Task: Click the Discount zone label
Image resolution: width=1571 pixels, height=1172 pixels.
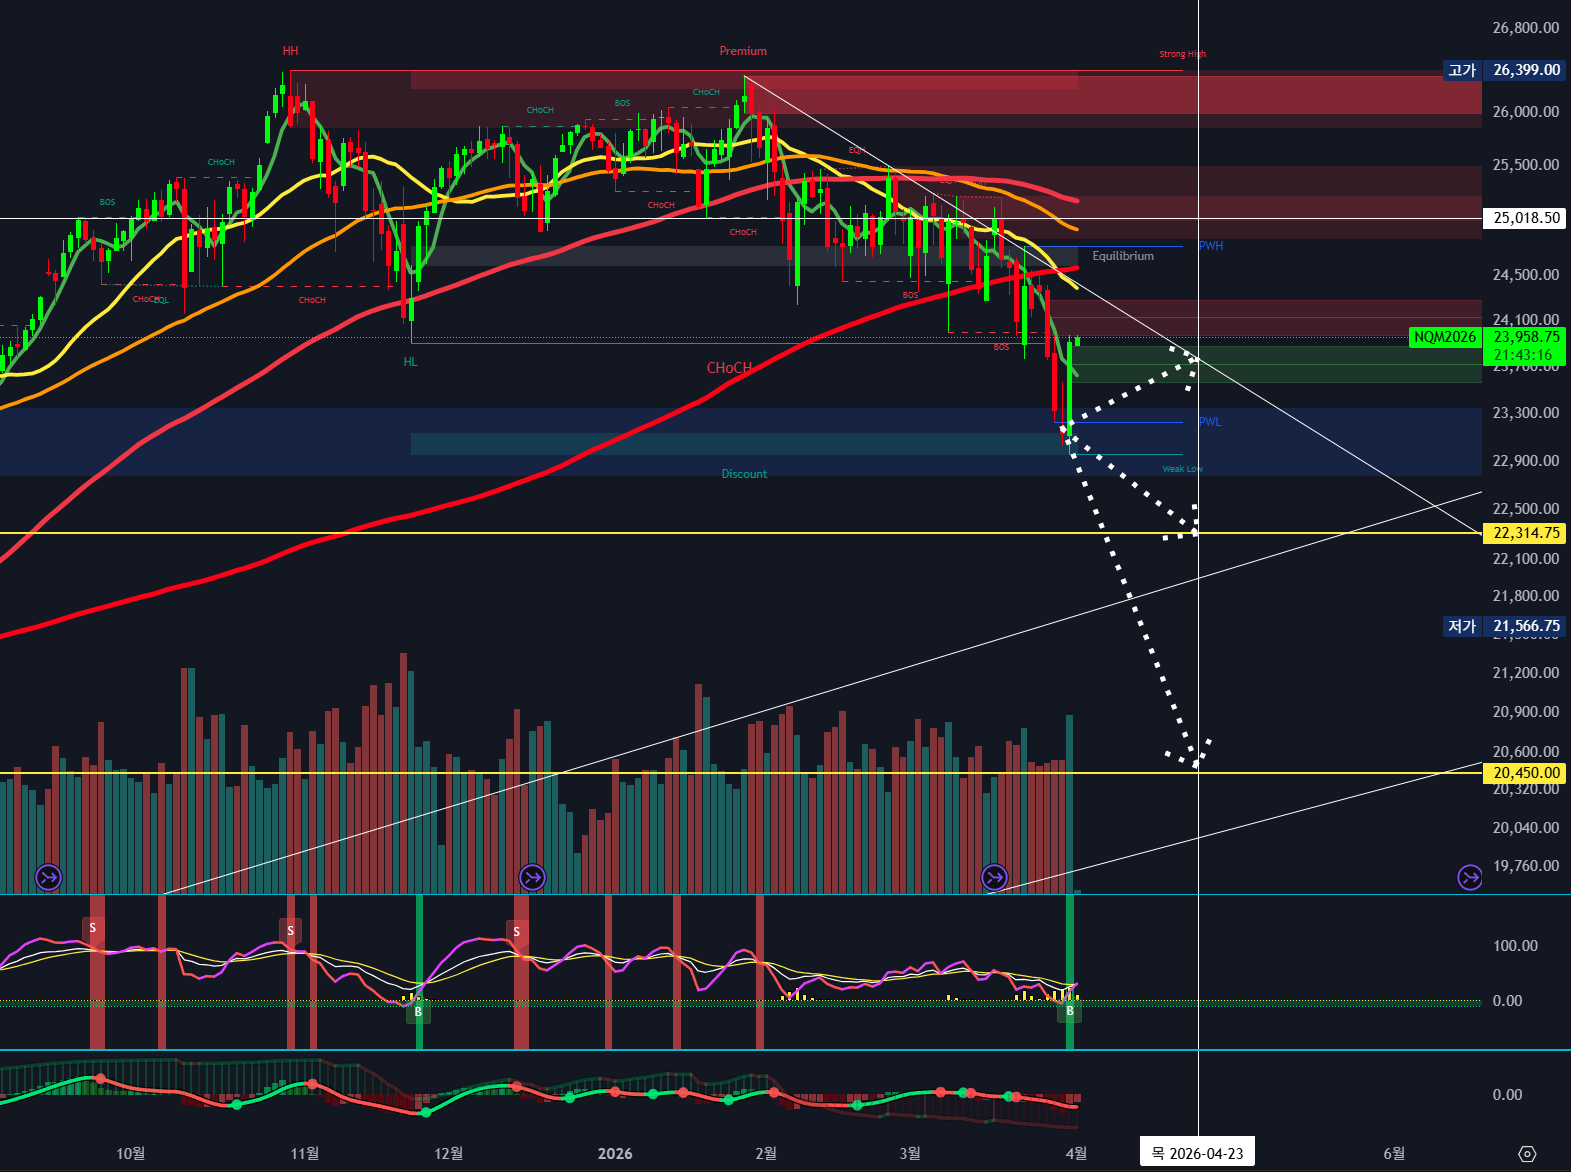Action: (x=744, y=474)
